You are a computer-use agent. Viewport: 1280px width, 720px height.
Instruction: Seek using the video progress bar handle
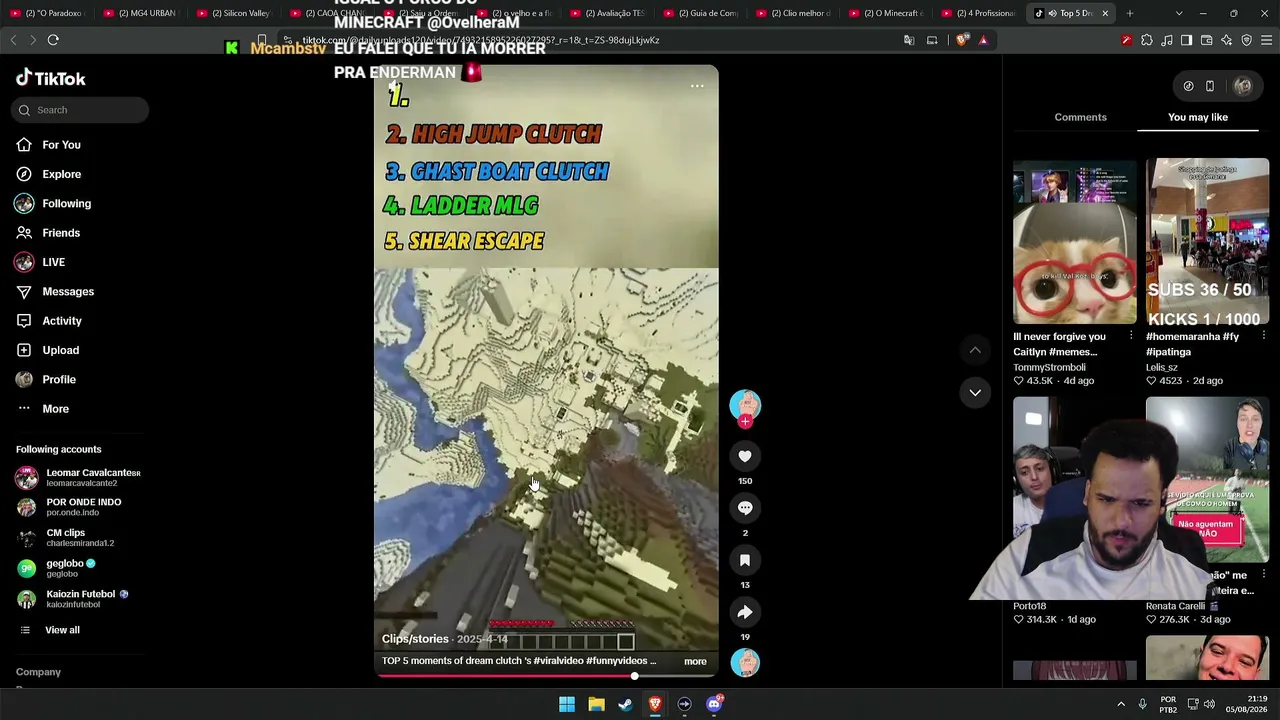(634, 676)
